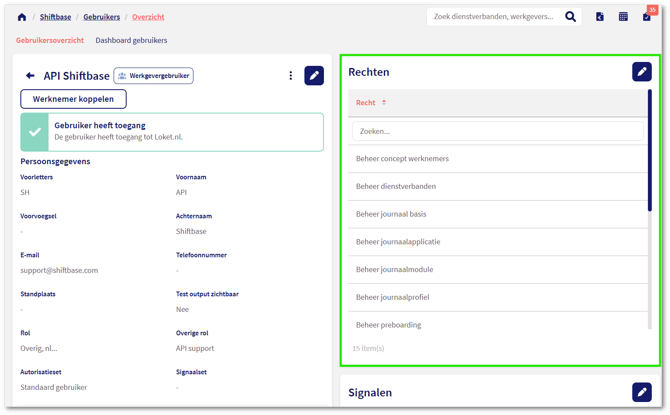670x415 pixels.
Task: Edit the Rechten panel
Action: 641,72
